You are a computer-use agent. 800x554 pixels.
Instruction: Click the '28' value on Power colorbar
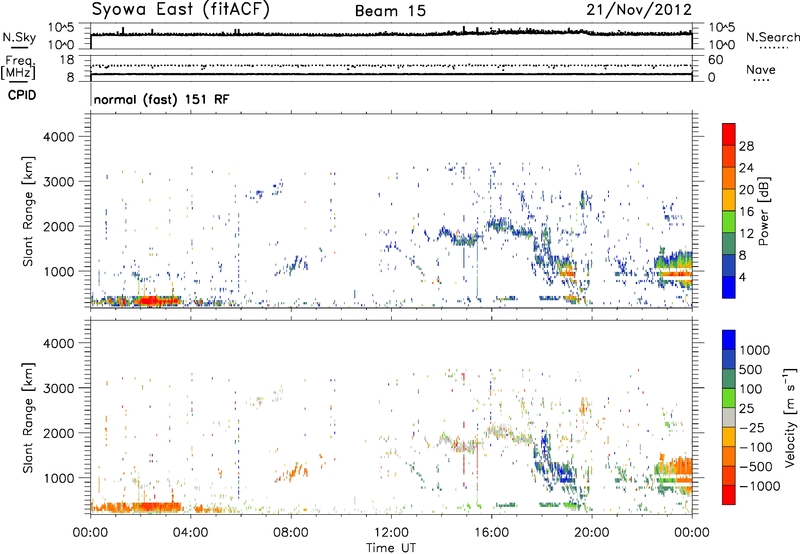point(746,146)
